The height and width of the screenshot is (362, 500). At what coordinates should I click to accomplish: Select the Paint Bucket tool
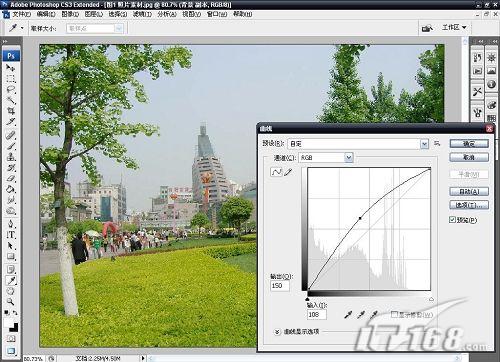(x=11, y=189)
